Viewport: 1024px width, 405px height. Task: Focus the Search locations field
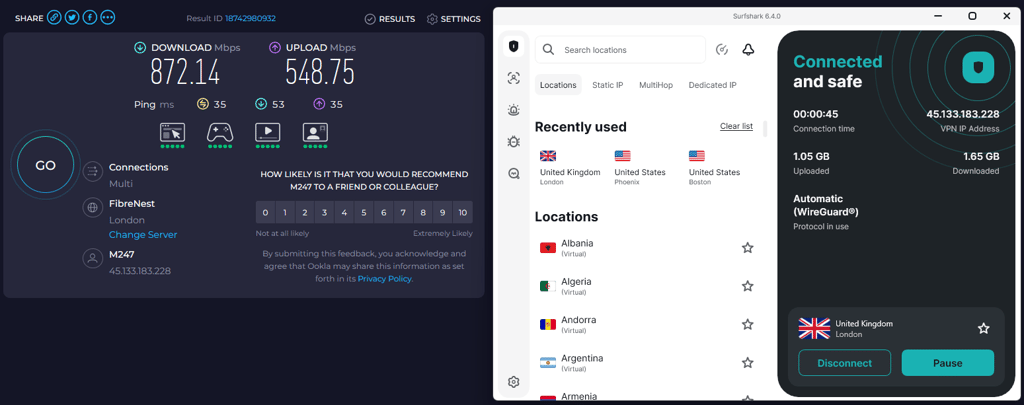tap(620, 50)
